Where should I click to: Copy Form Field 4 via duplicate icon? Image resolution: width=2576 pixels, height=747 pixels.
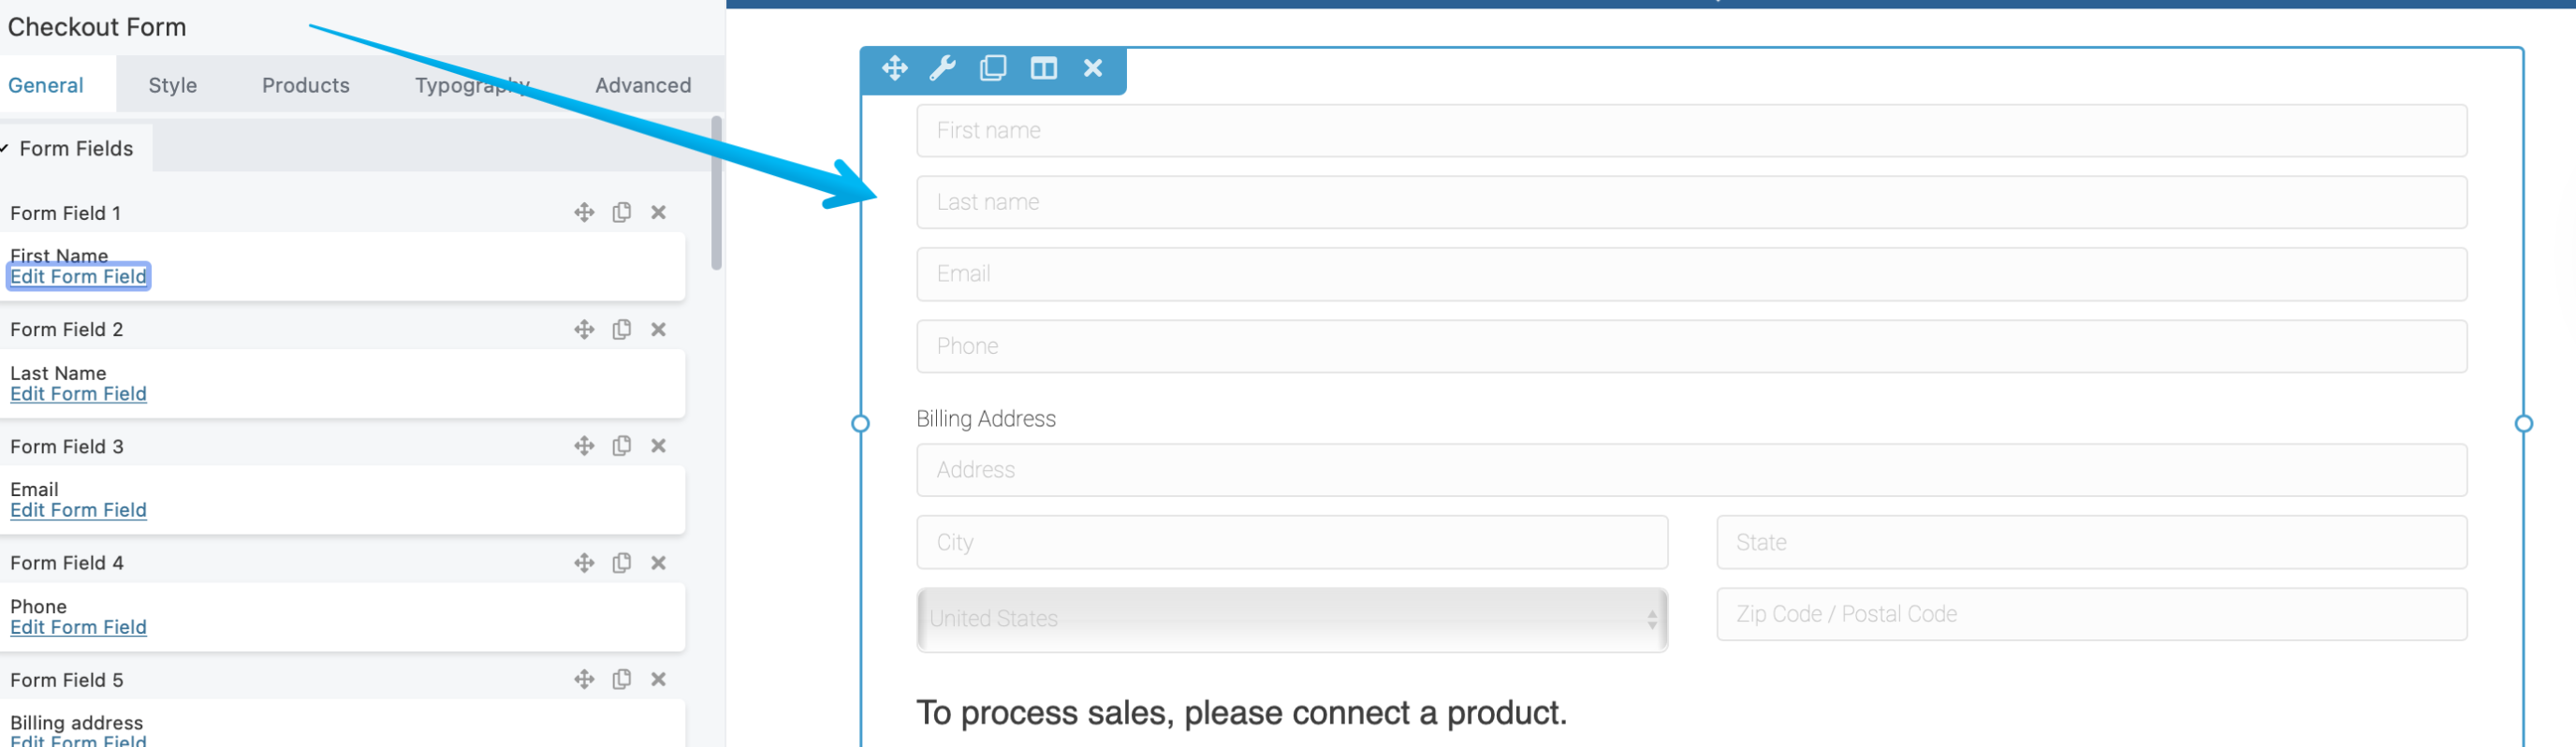coord(622,562)
